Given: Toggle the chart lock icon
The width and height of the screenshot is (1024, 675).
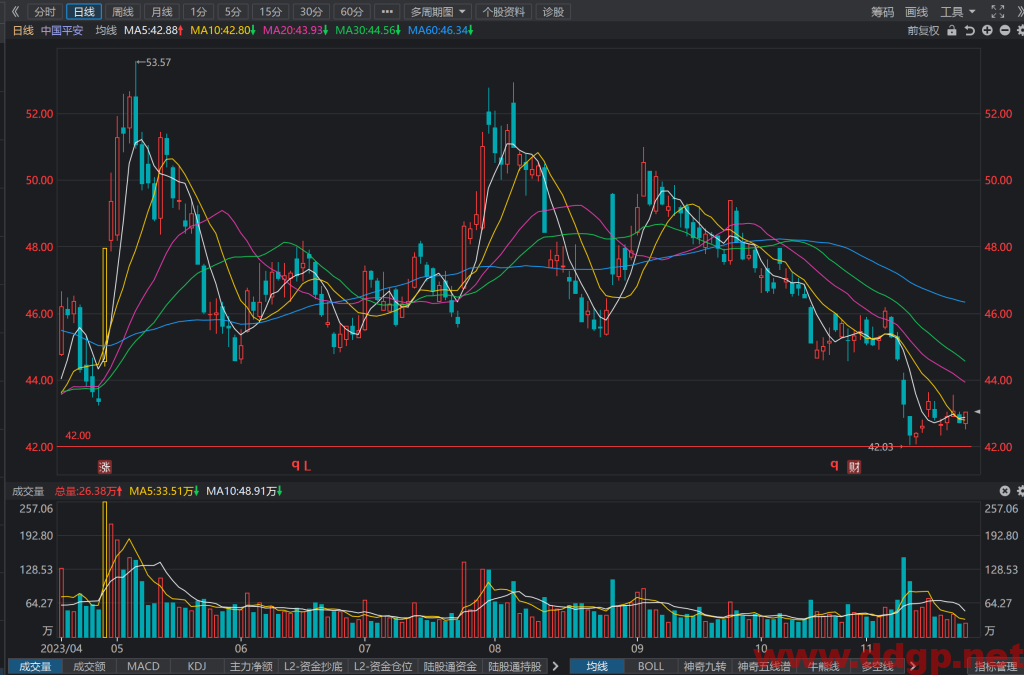Looking at the screenshot, I should (952, 31).
